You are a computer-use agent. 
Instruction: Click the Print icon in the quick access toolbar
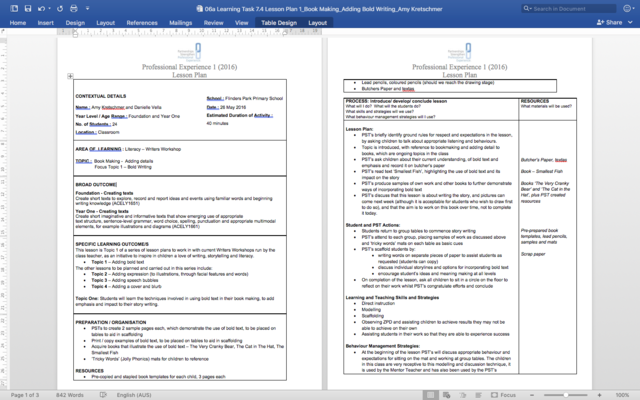[73, 8]
